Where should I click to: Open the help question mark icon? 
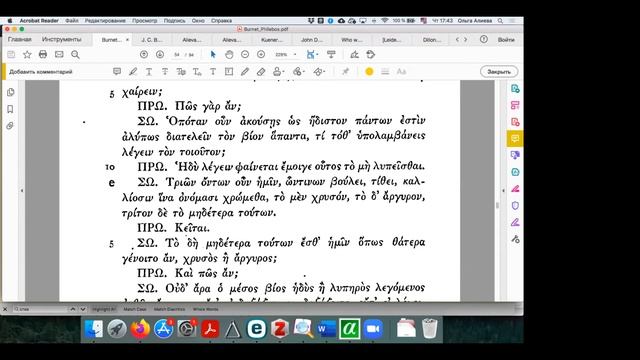(x=484, y=40)
